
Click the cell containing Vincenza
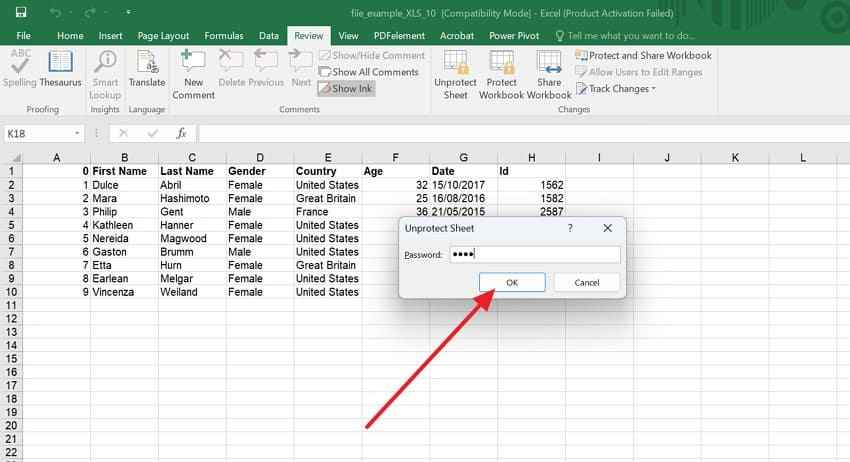coord(124,292)
